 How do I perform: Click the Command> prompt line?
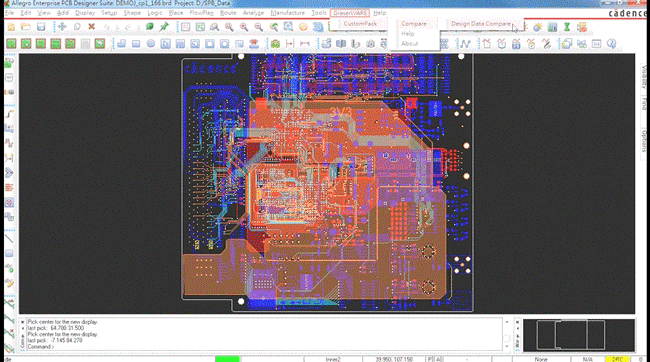(41, 347)
